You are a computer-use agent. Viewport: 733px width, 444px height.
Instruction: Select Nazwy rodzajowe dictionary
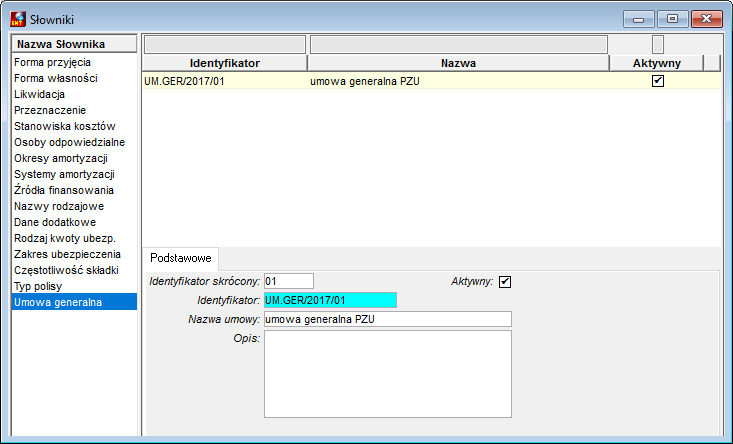click(59, 206)
